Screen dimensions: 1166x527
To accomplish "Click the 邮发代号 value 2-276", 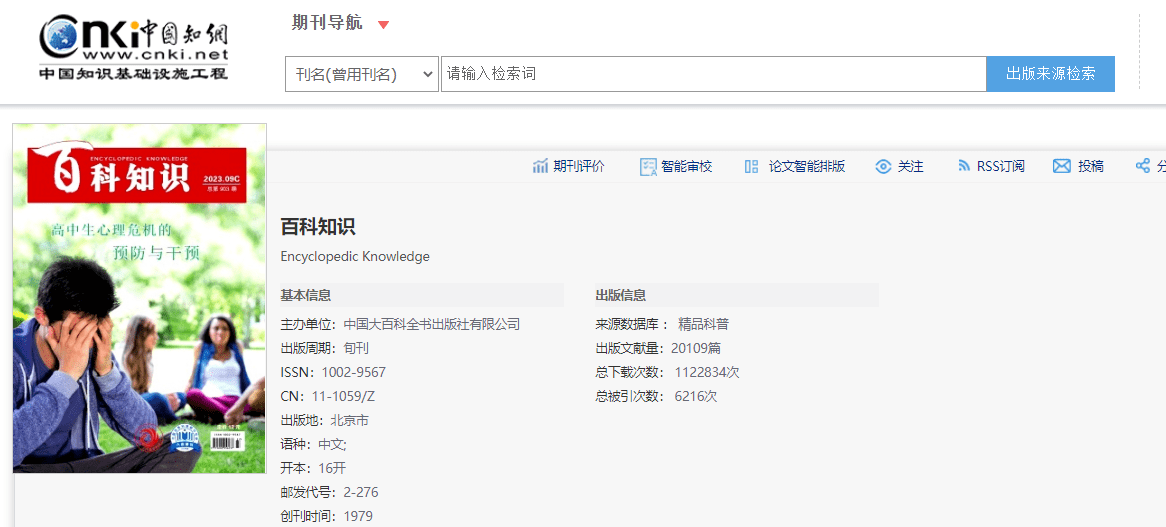I will click(x=361, y=492).
